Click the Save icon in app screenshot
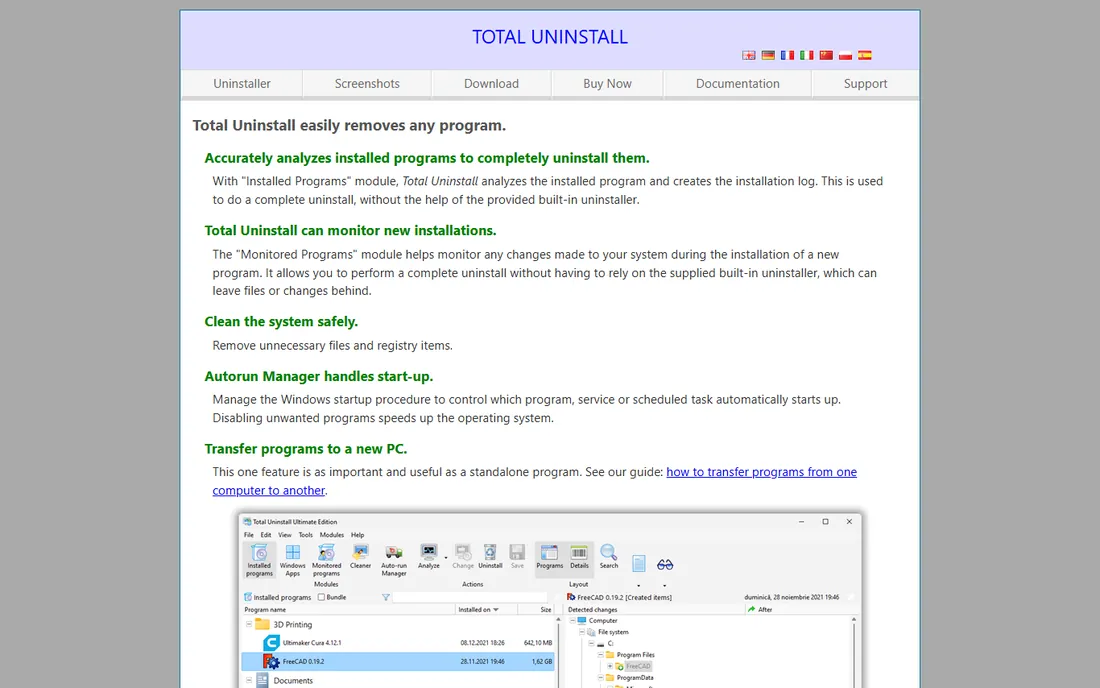This screenshot has height=688, width=1100. point(517,556)
